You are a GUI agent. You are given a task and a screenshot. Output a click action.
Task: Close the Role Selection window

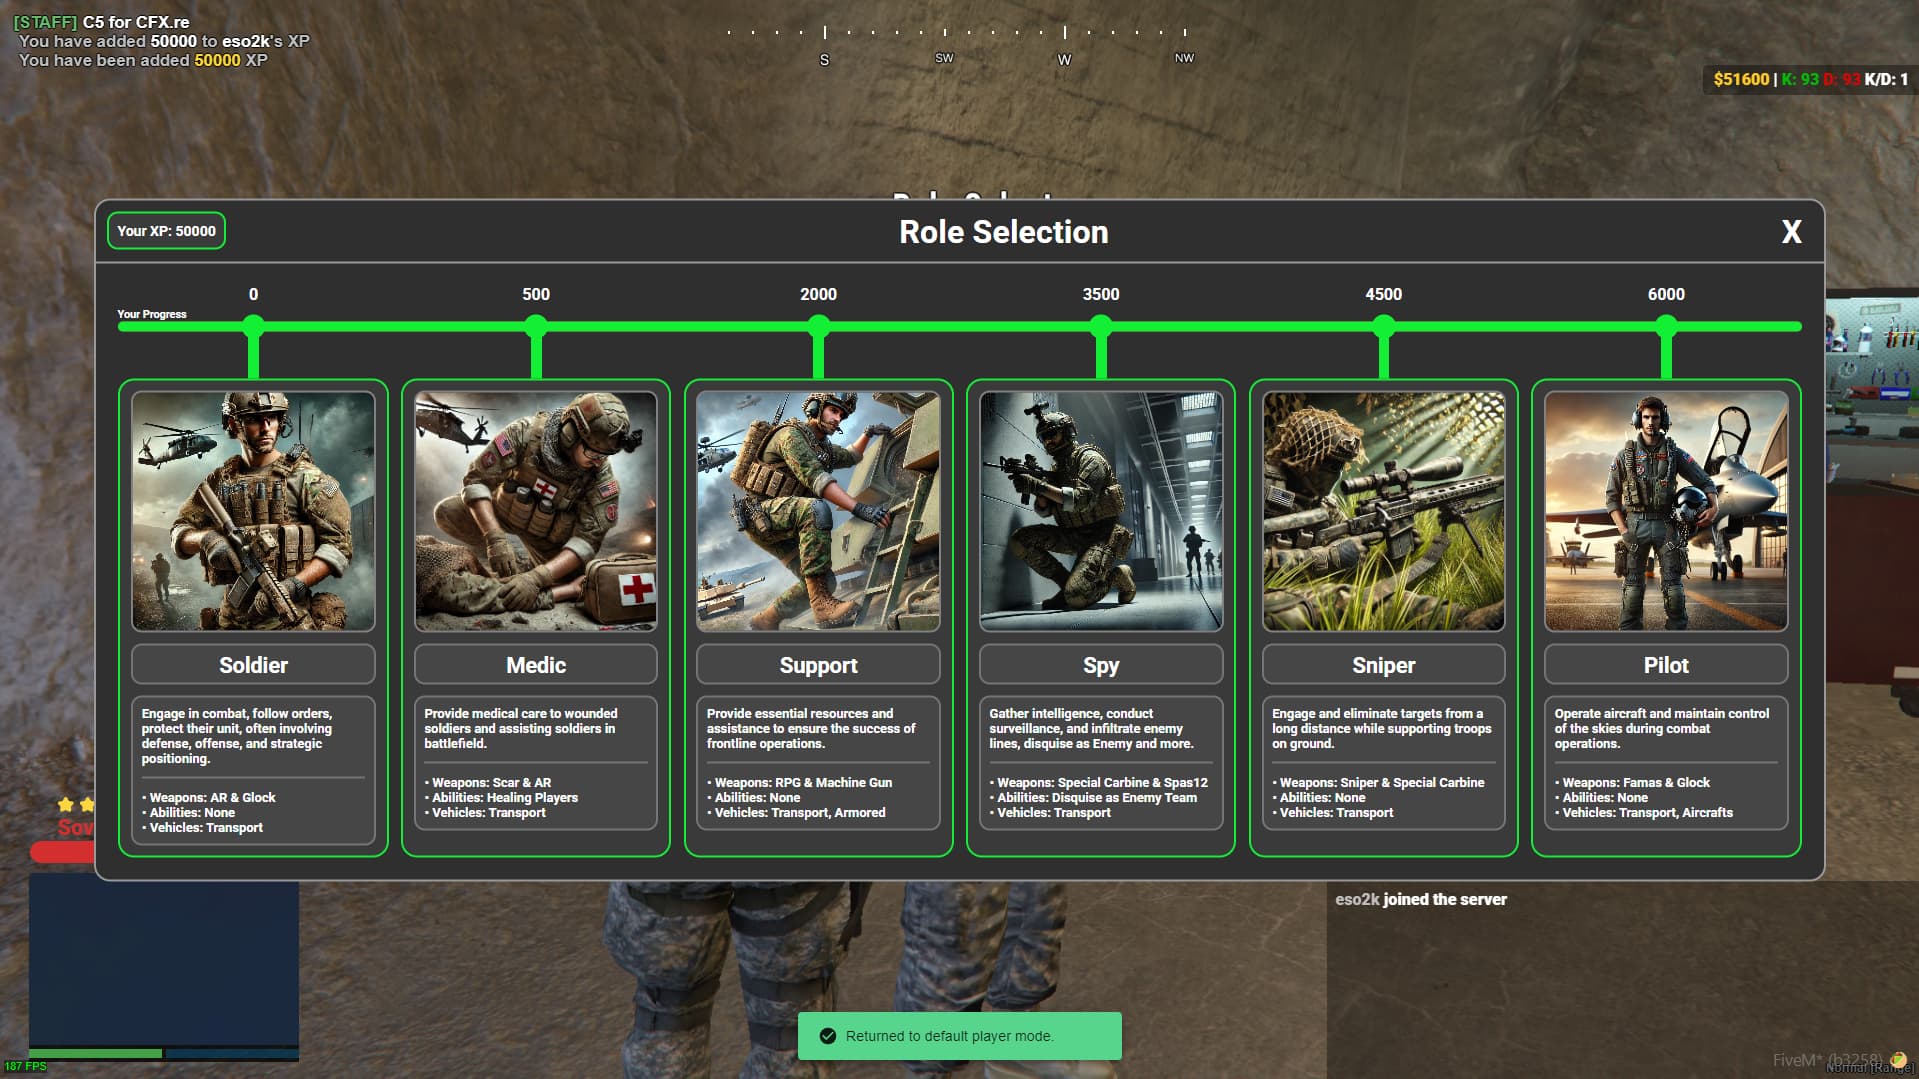[1791, 232]
